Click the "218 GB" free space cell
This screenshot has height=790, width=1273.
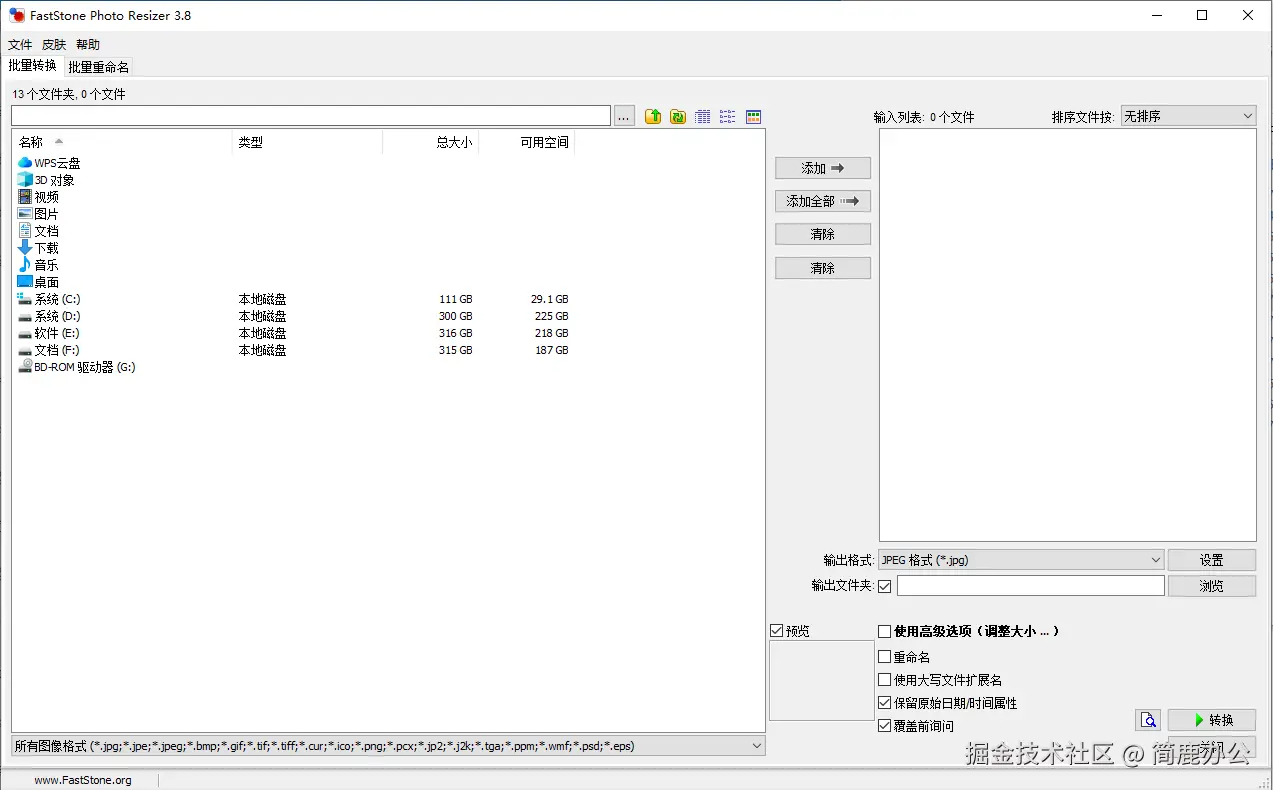coord(551,333)
